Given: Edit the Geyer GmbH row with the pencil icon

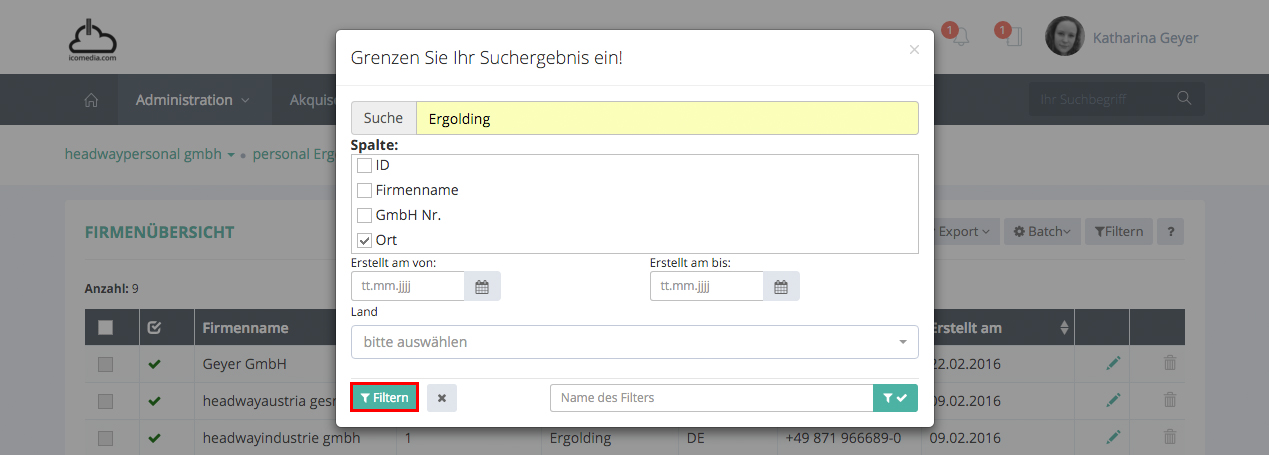Looking at the screenshot, I should [1113, 364].
